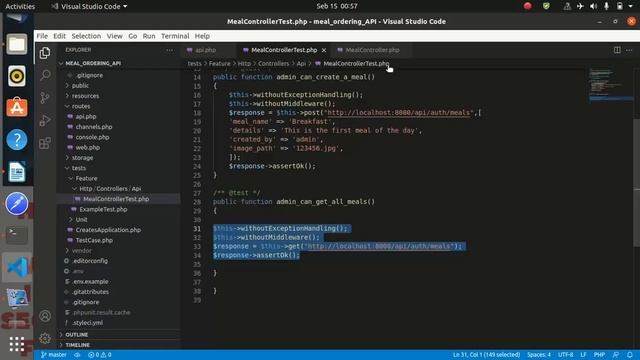Click the LF end of line entry

pos(583,355)
